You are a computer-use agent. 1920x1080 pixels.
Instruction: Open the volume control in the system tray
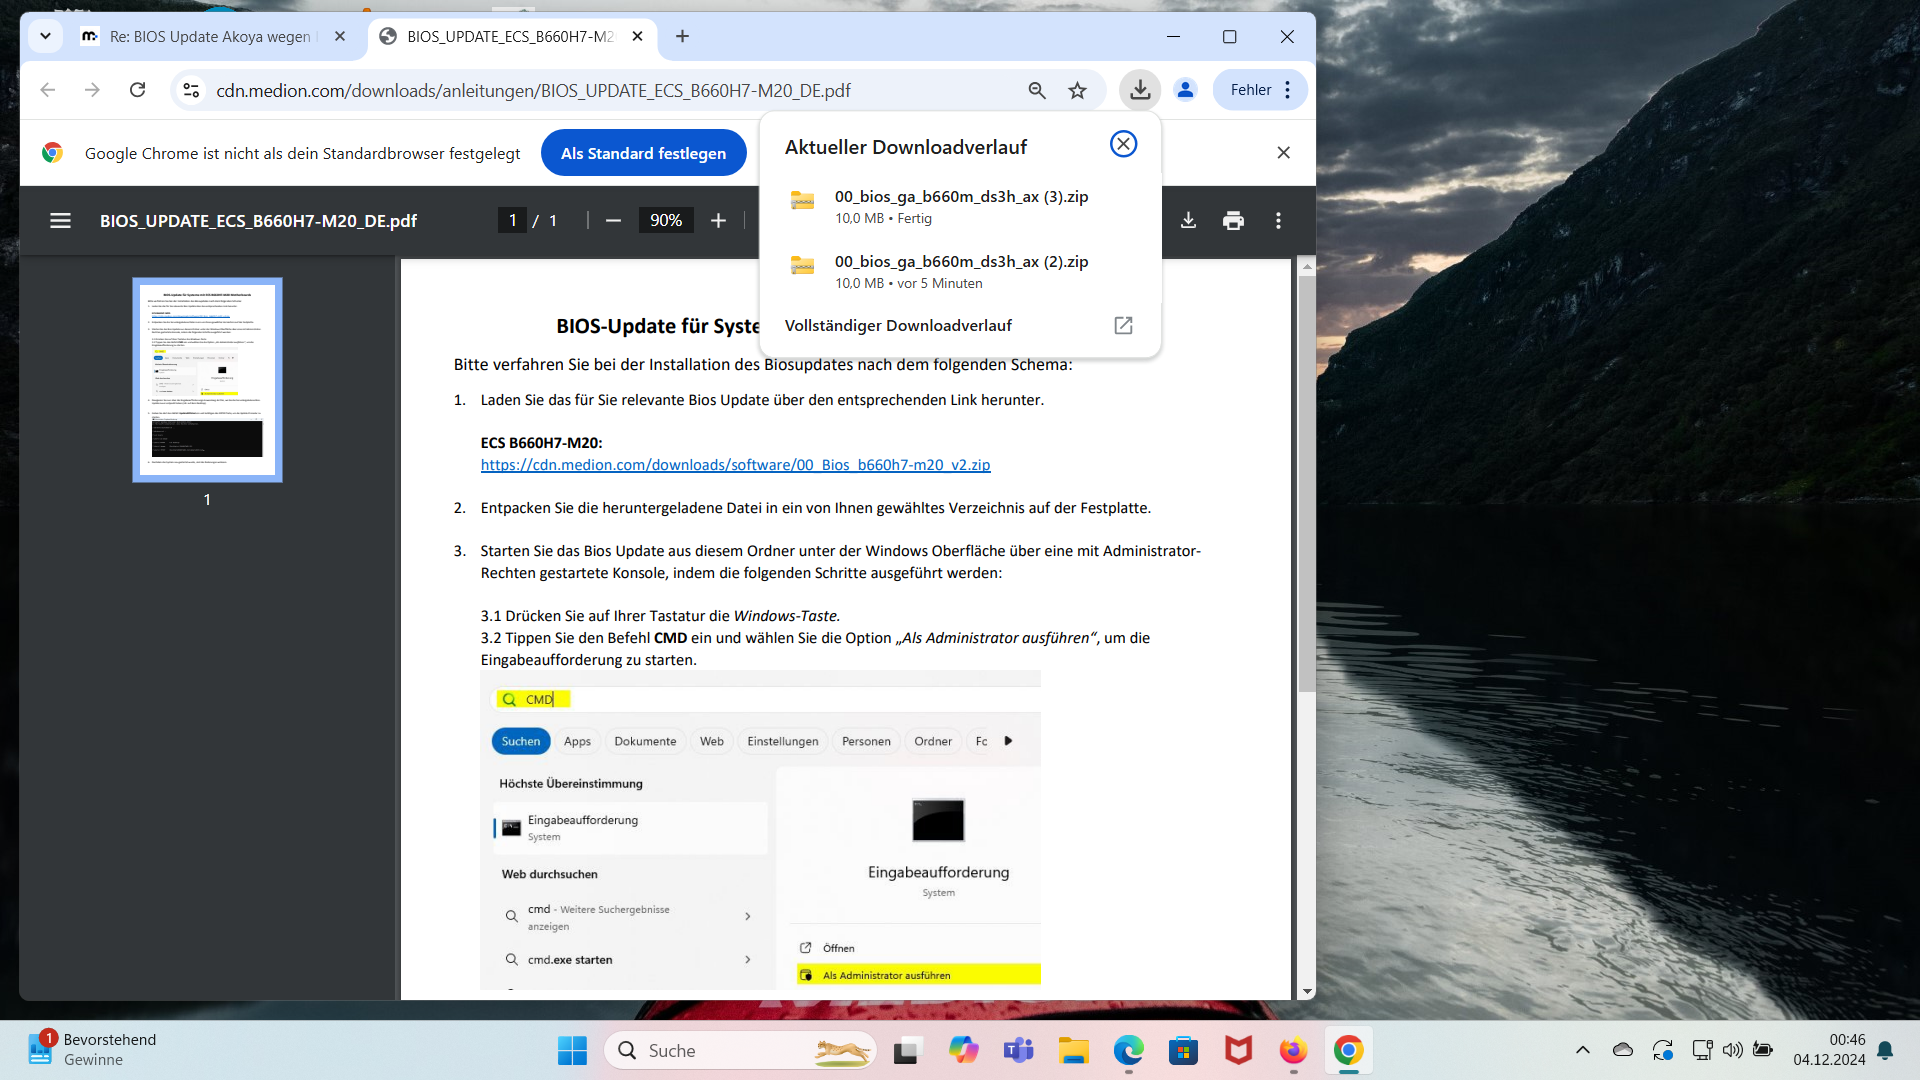[x=1733, y=1050]
